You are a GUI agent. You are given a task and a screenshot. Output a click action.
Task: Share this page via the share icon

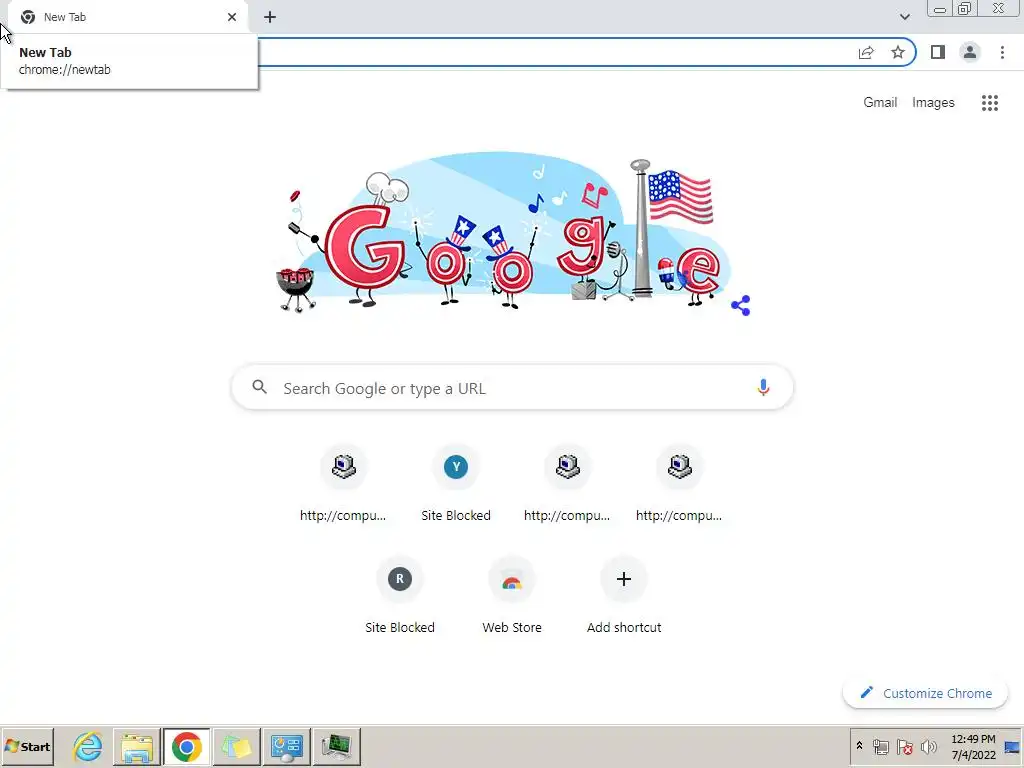pos(866,52)
